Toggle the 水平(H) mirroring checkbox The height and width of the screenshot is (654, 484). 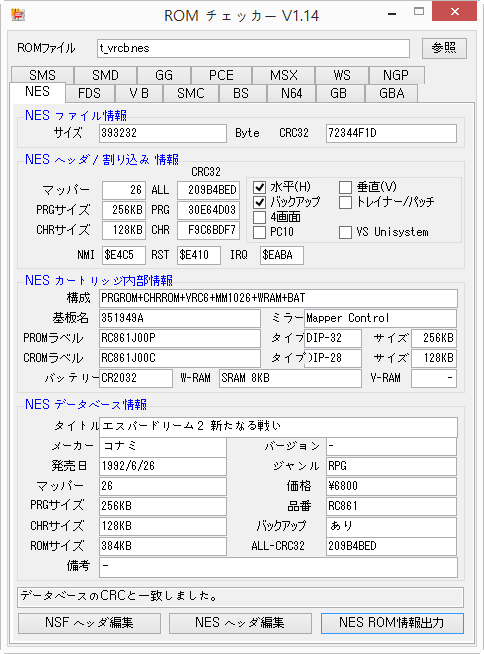pyautogui.click(x=260, y=188)
